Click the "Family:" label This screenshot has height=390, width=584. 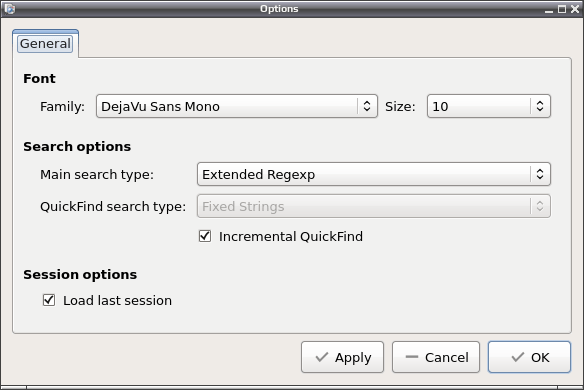point(62,107)
